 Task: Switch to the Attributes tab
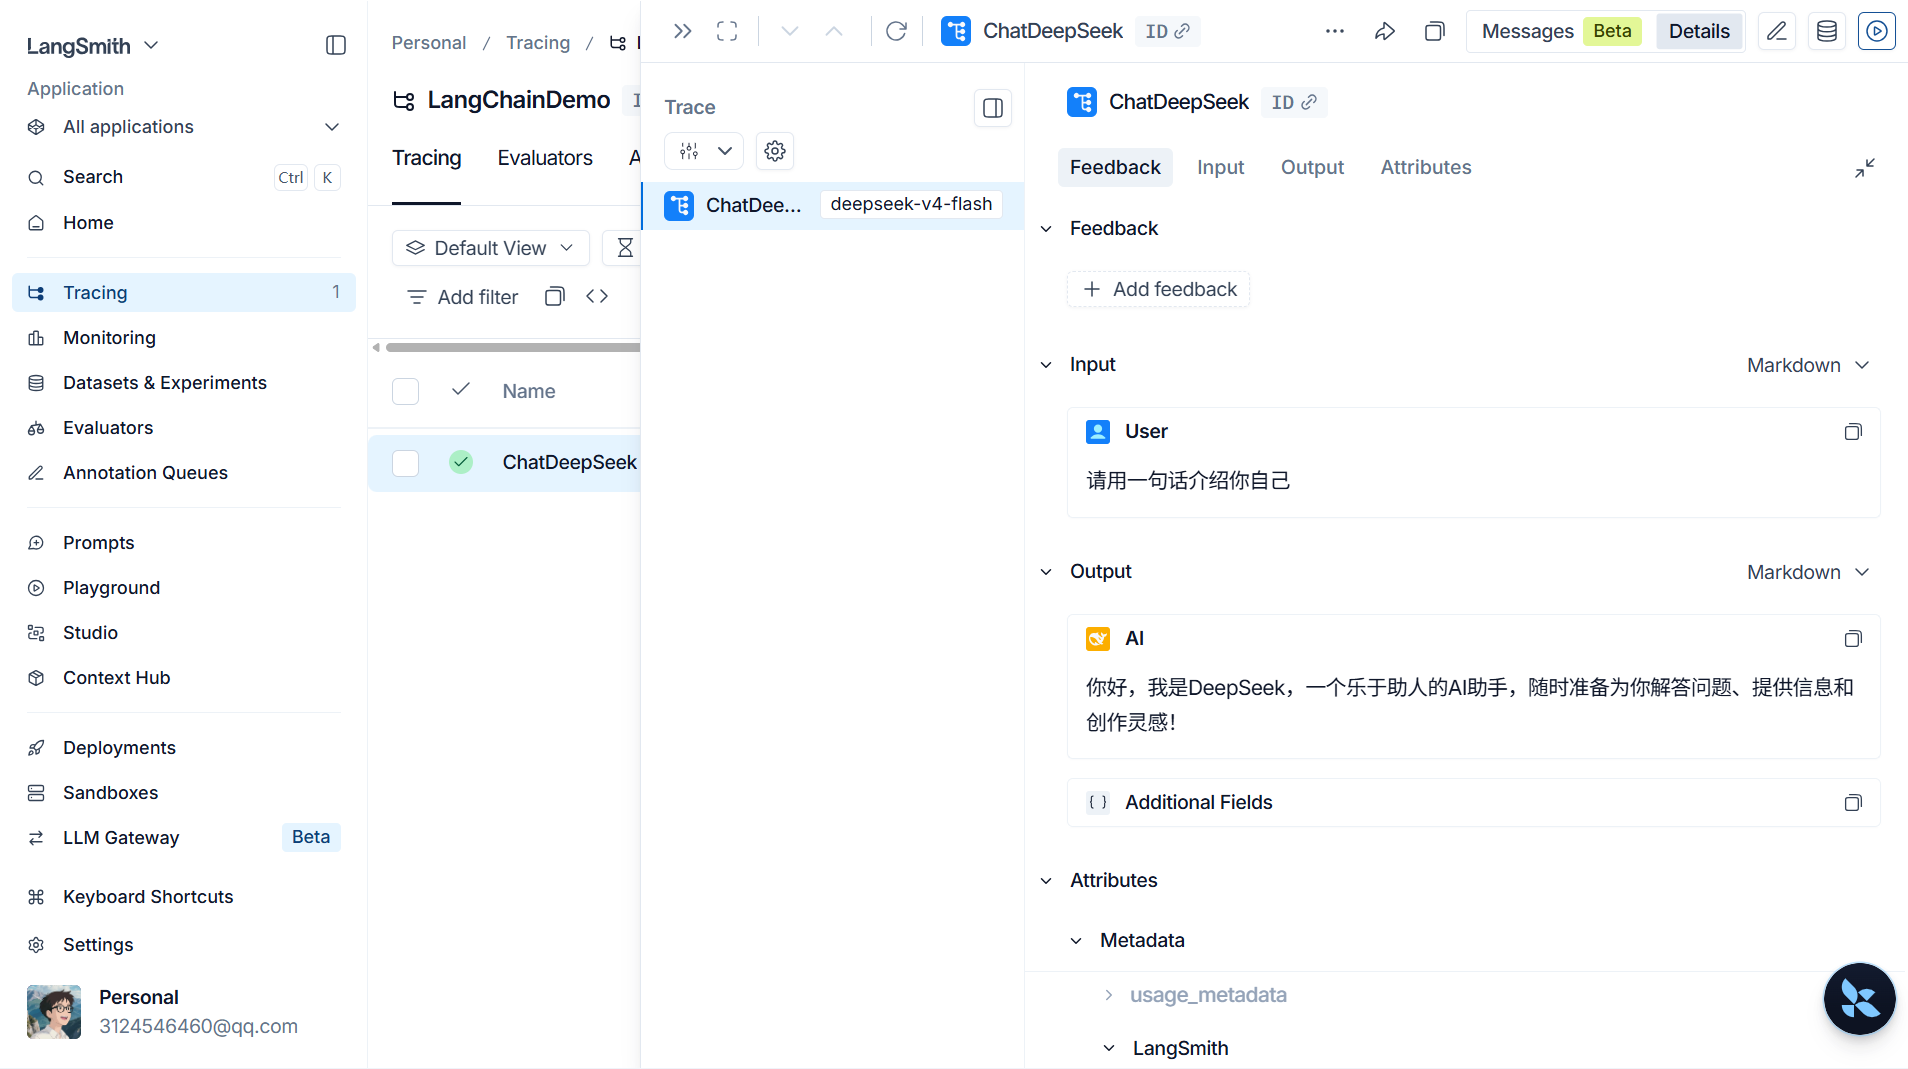1425,167
